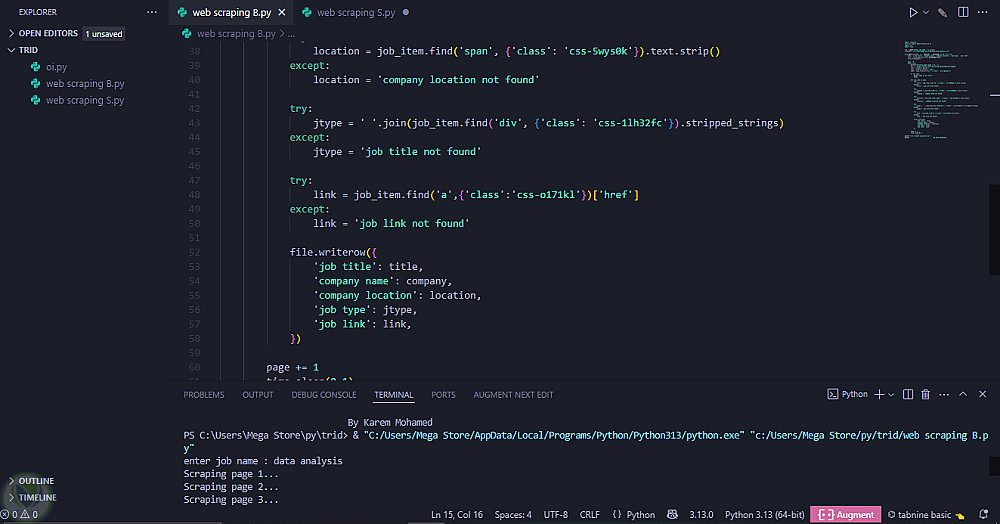Run the Python file with the play icon
The height and width of the screenshot is (524, 1000).
point(913,12)
